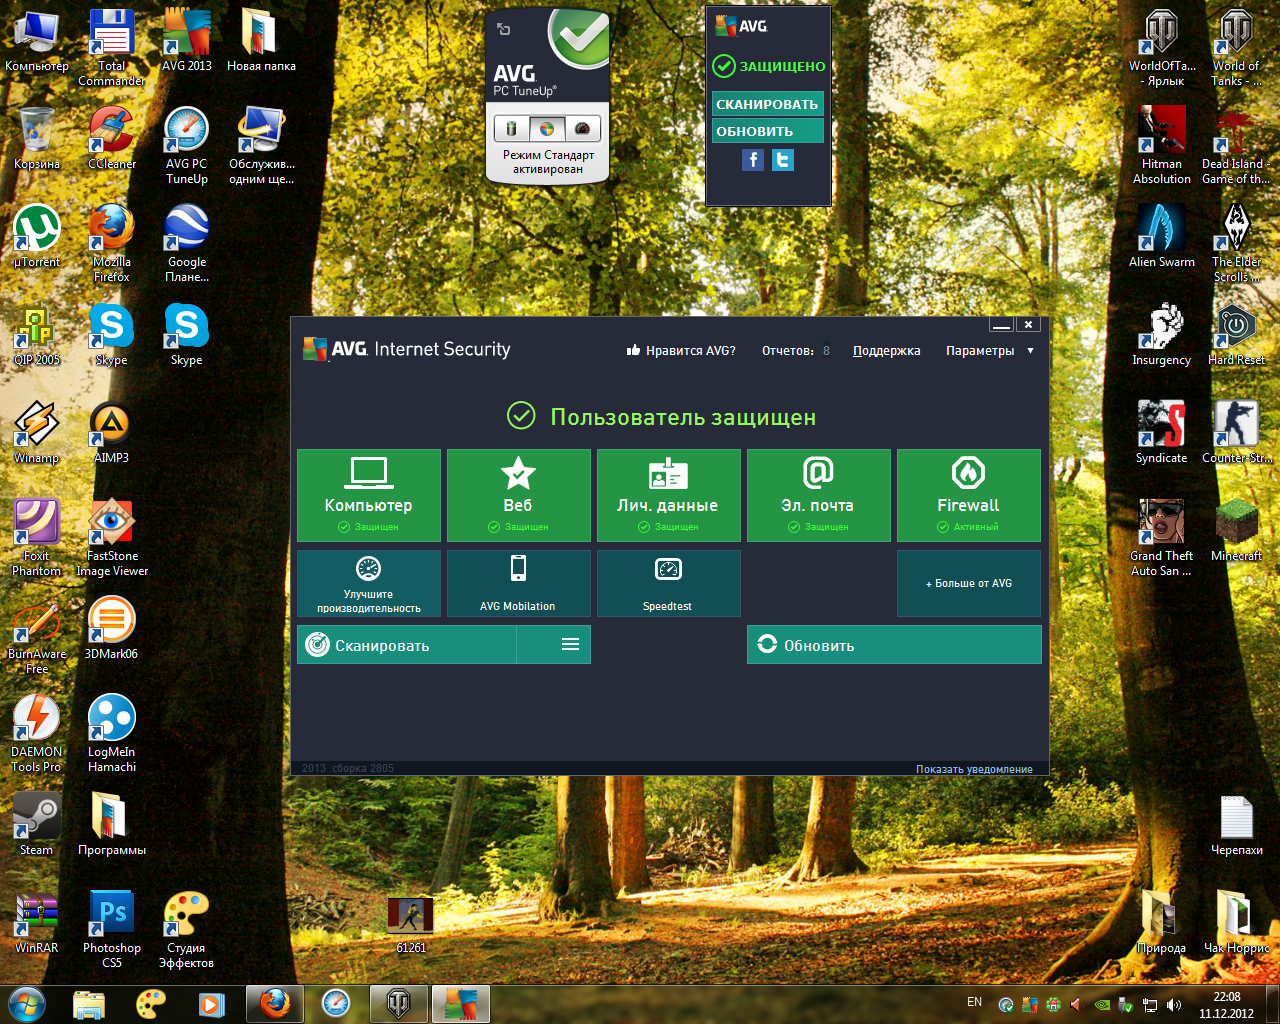Open the Поддержка menu item
The height and width of the screenshot is (1024, 1280).
point(886,351)
